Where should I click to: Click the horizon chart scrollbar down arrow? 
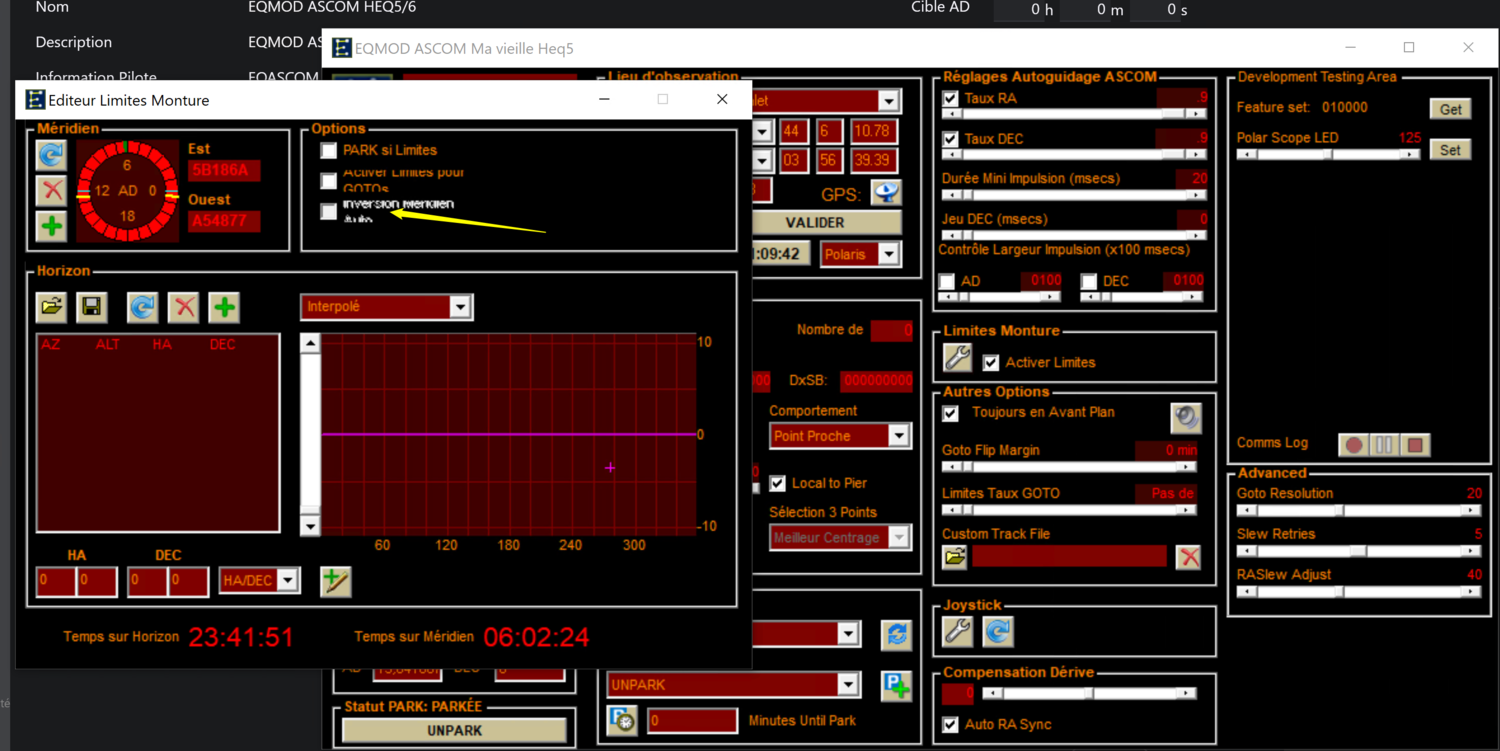point(310,526)
